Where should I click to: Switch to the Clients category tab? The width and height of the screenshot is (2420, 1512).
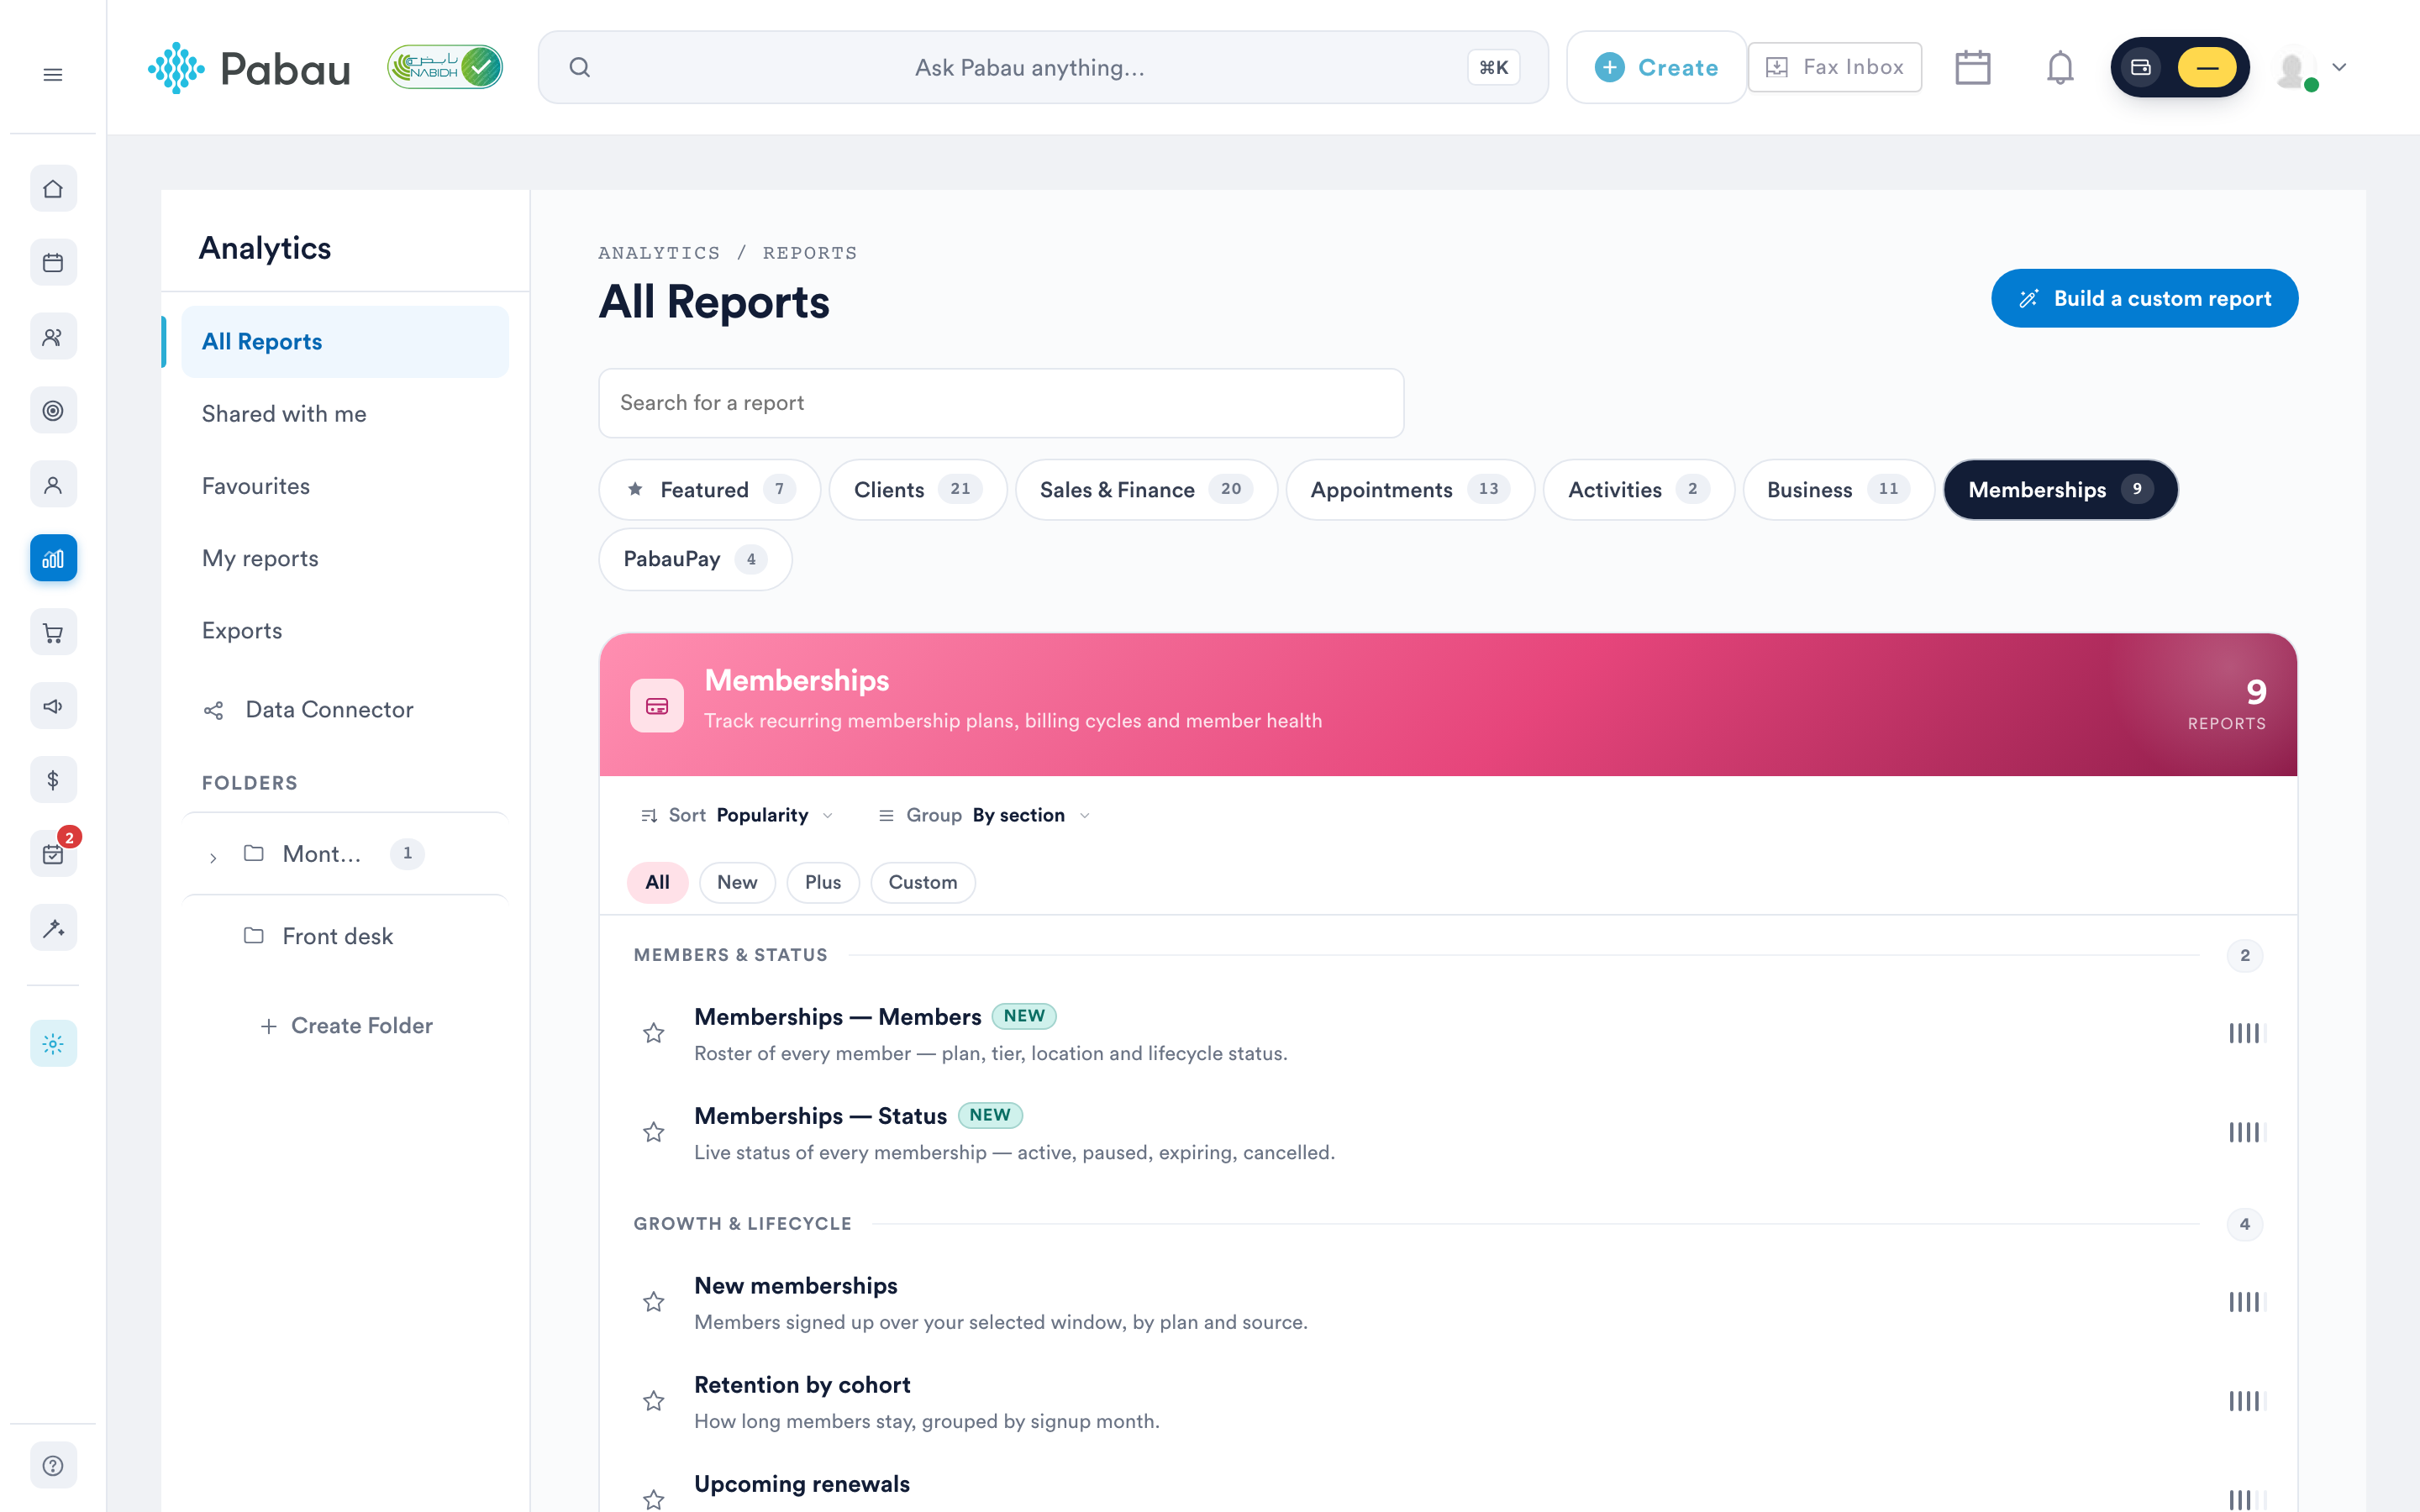point(918,489)
